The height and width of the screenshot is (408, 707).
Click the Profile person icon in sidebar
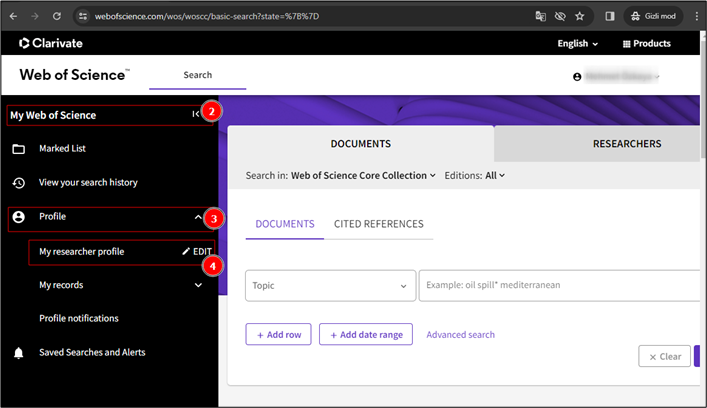tap(18, 217)
